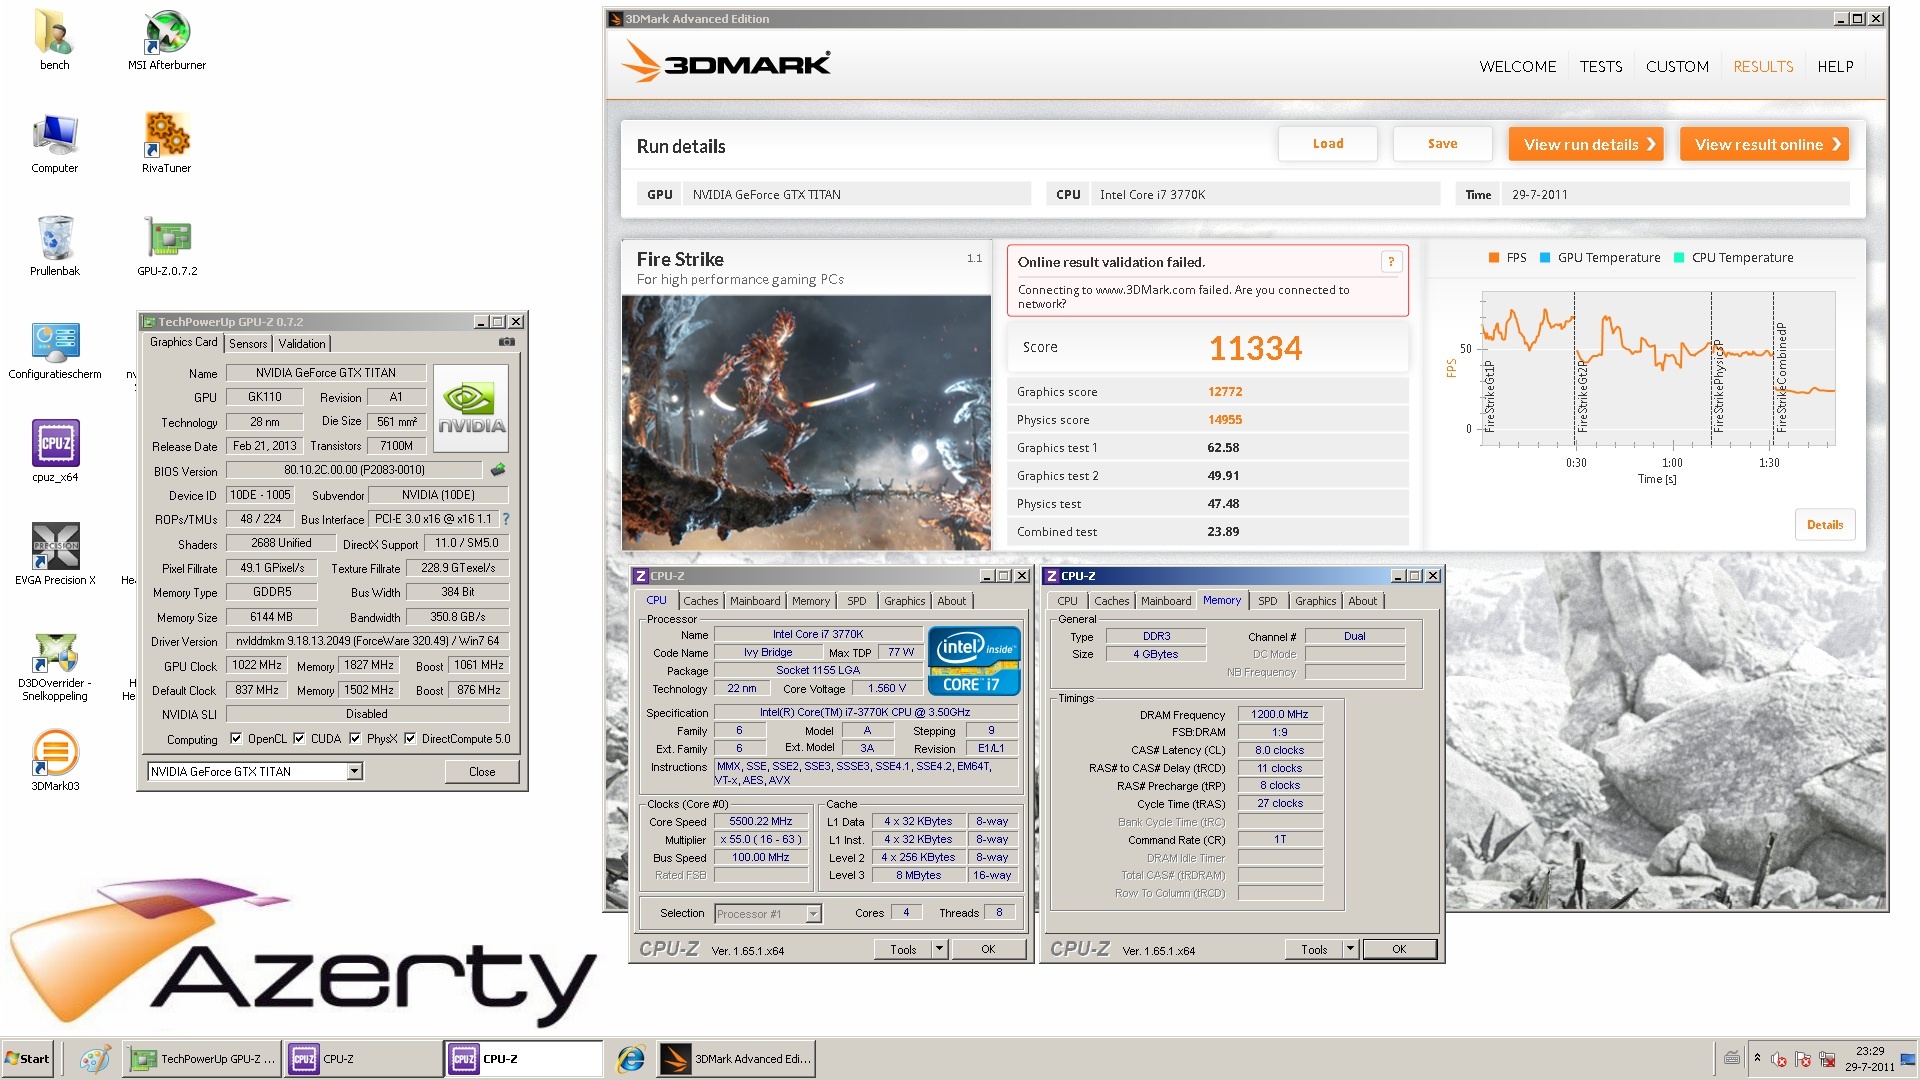Expand the GPU selection dropdown in GPU-Z
1920x1080 pixels.
pyautogui.click(x=354, y=771)
